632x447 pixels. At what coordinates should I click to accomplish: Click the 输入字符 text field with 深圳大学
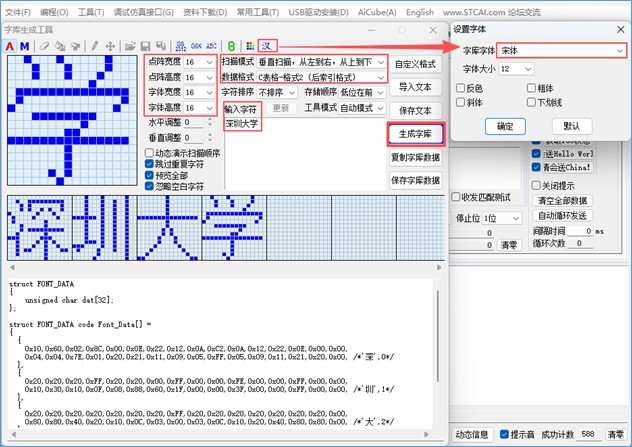click(x=241, y=125)
